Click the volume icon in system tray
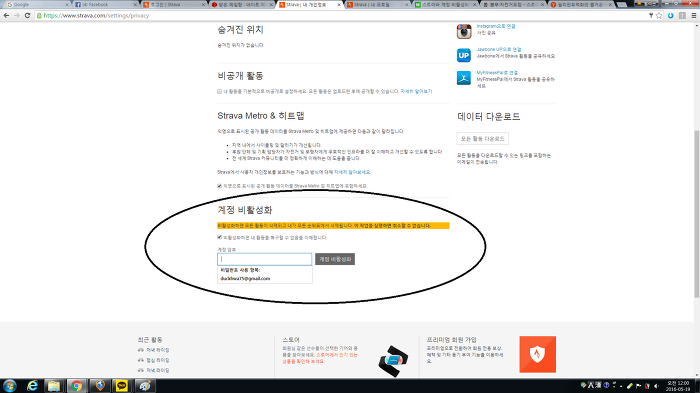The width and height of the screenshot is (700, 393). click(656, 386)
